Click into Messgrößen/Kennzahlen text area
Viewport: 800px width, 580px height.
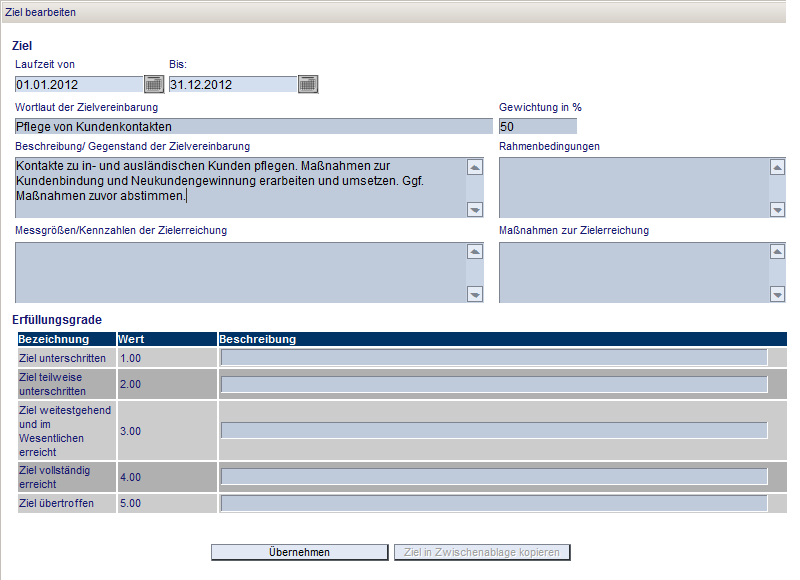click(240, 272)
